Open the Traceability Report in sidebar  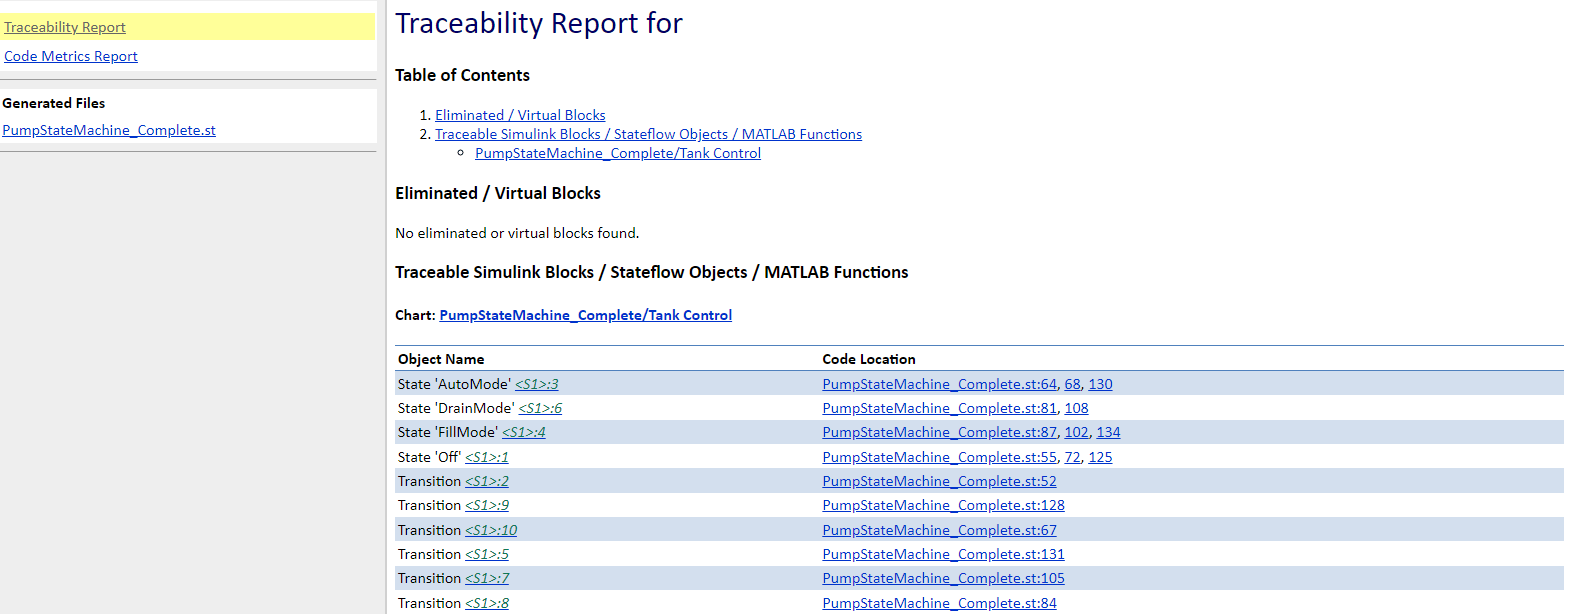click(65, 27)
